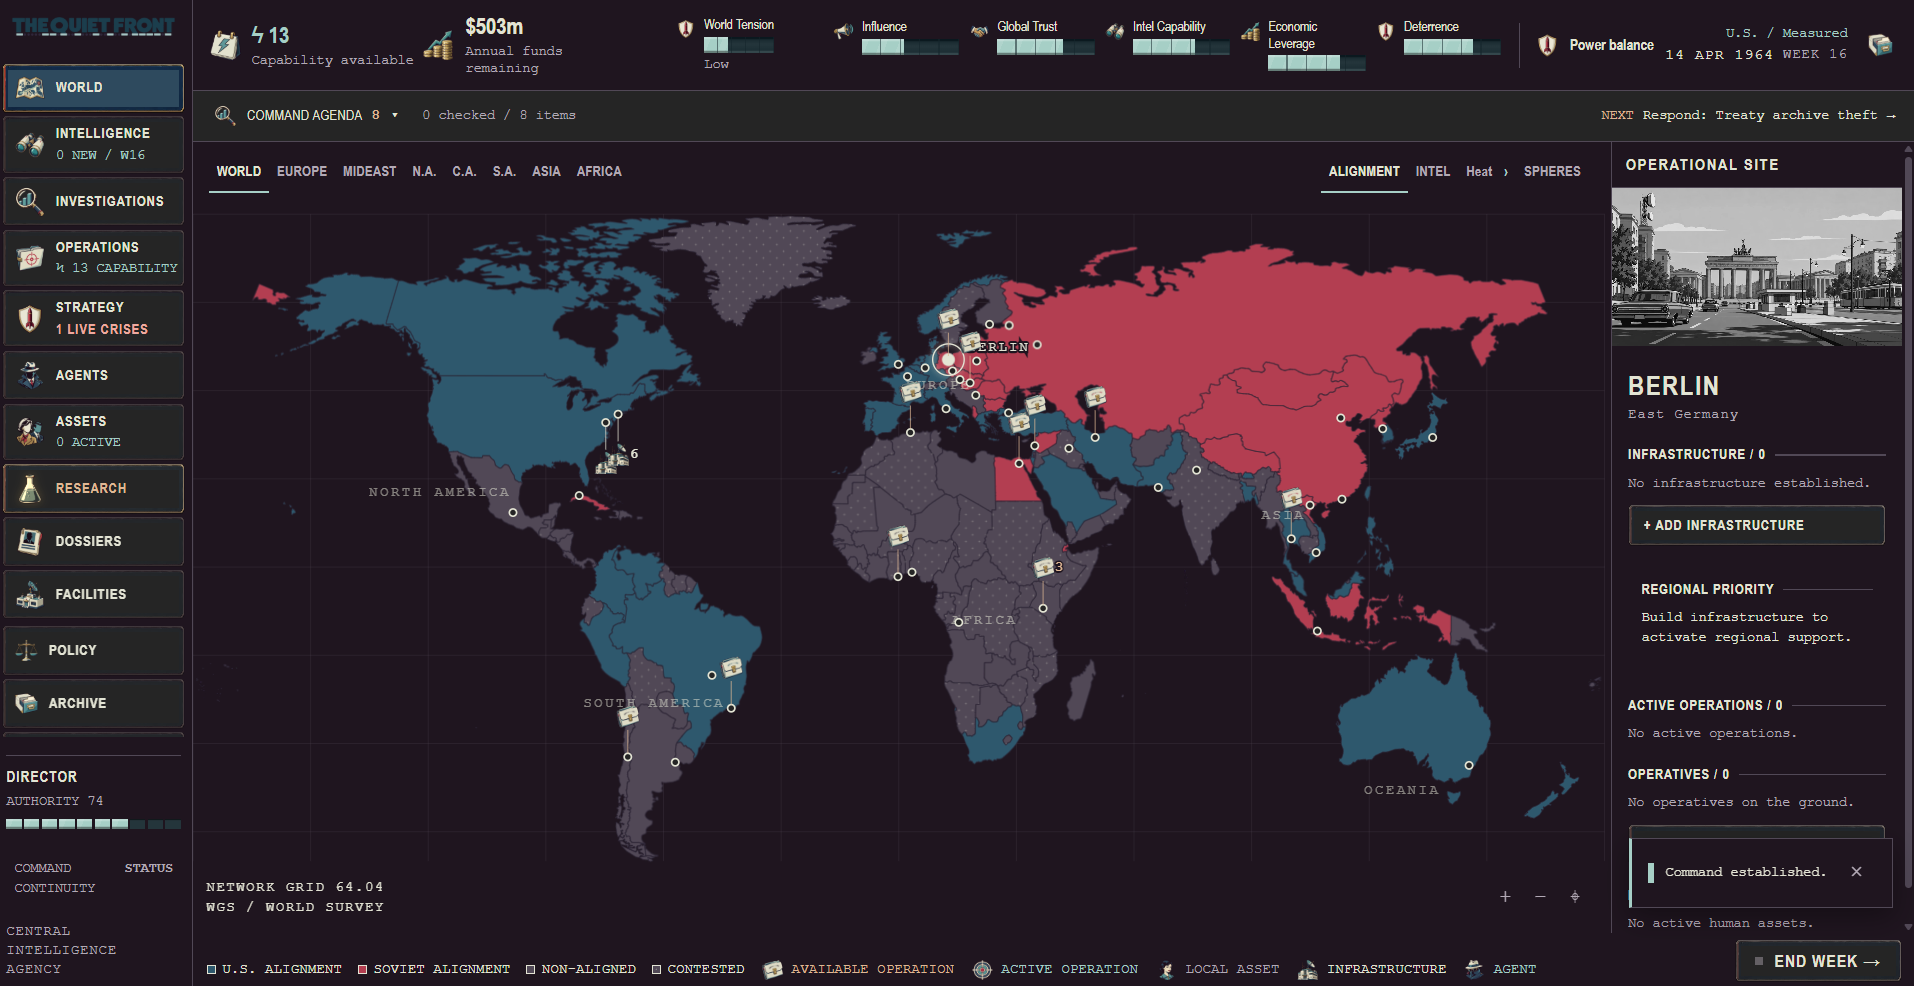Click the map zoom-in plus icon

click(x=1505, y=897)
